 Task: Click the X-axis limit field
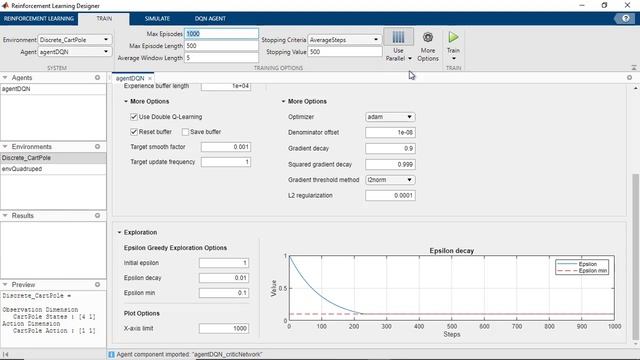(224, 329)
